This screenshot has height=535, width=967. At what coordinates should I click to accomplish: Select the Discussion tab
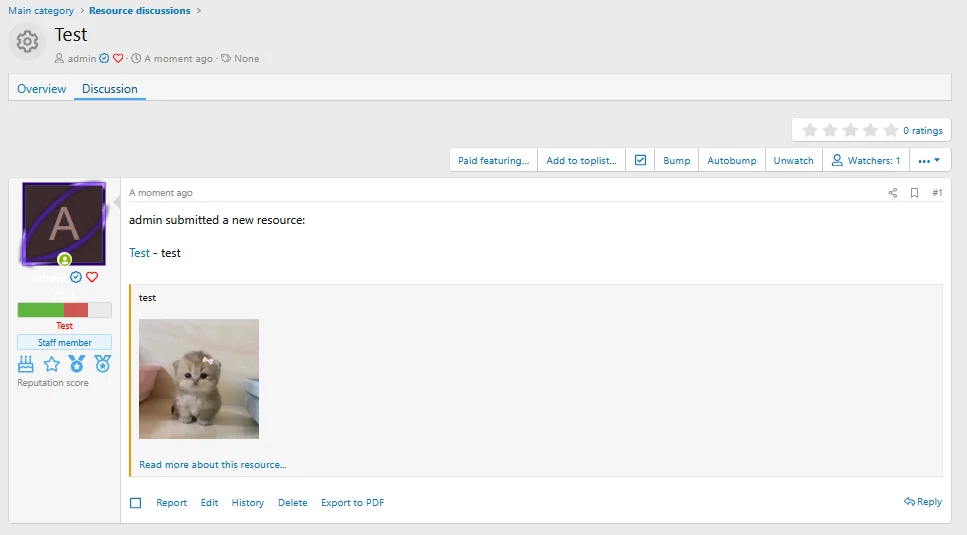pos(110,89)
